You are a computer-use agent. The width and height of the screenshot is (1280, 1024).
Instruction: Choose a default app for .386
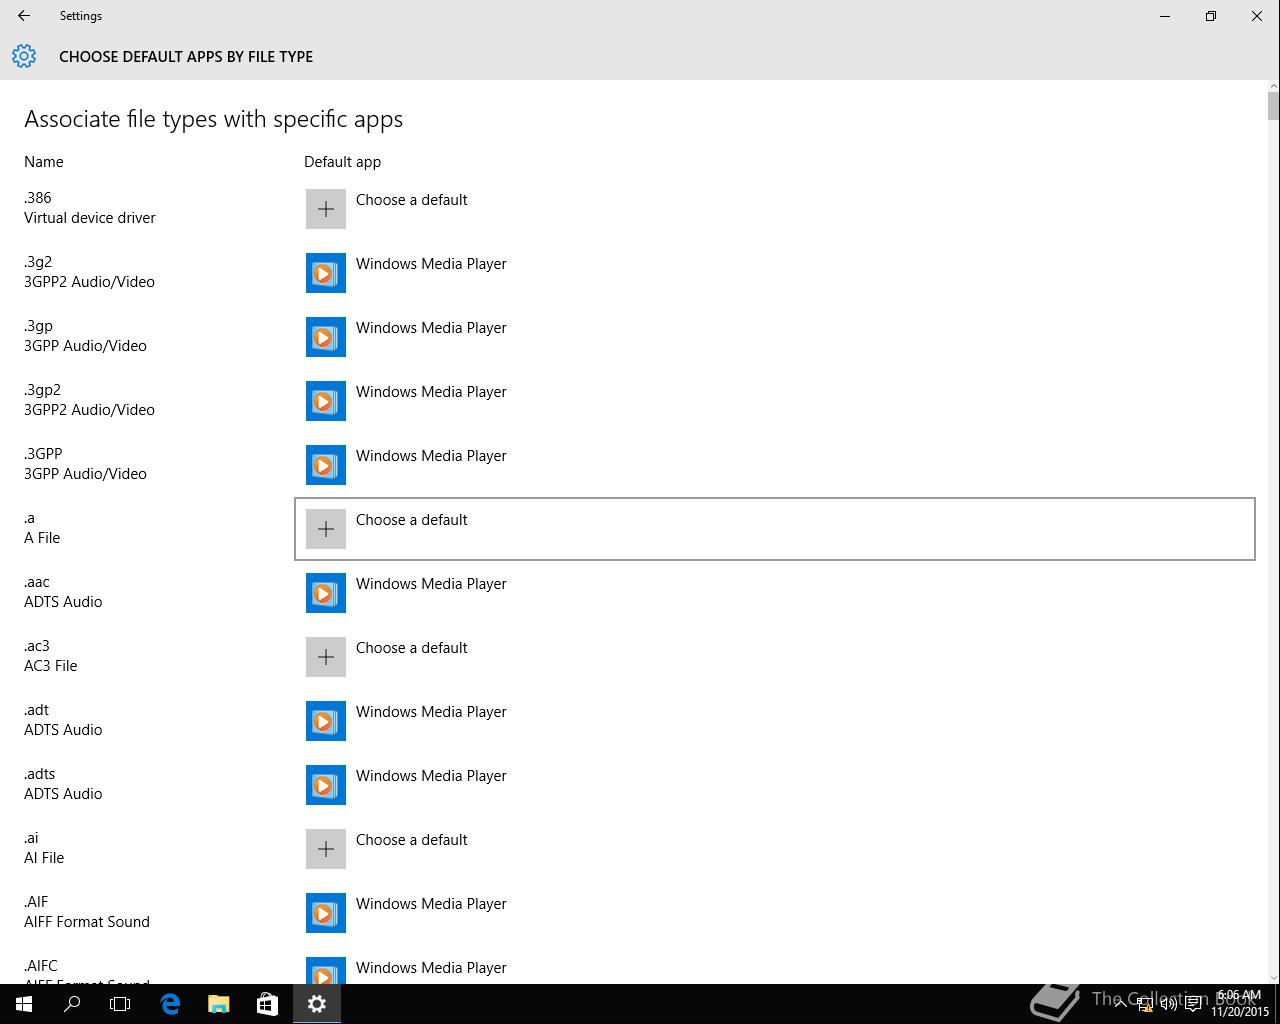(x=775, y=209)
